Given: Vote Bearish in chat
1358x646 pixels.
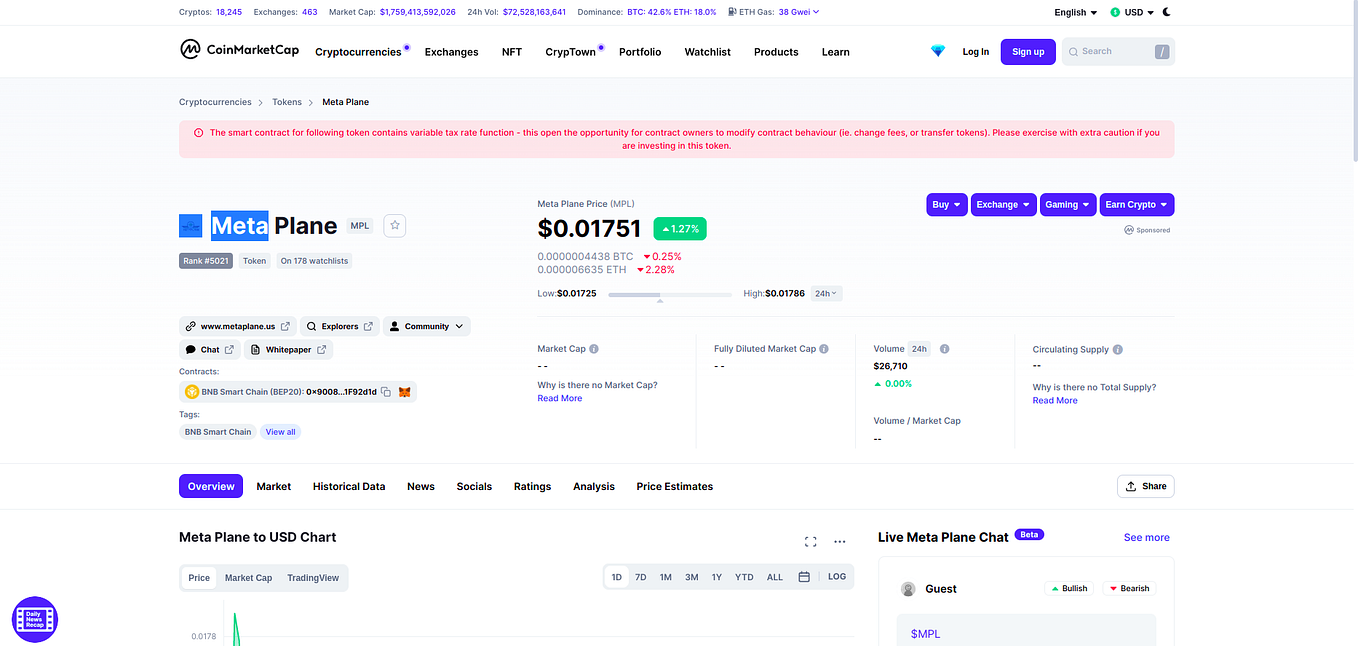Looking at the screenshot, I should (x=1129, y=588).
